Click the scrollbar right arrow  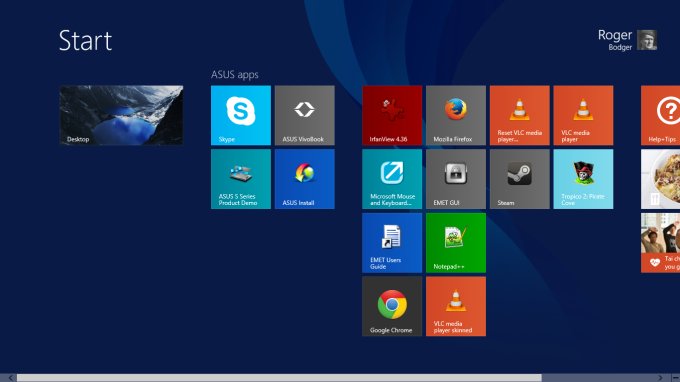point(660,378)
